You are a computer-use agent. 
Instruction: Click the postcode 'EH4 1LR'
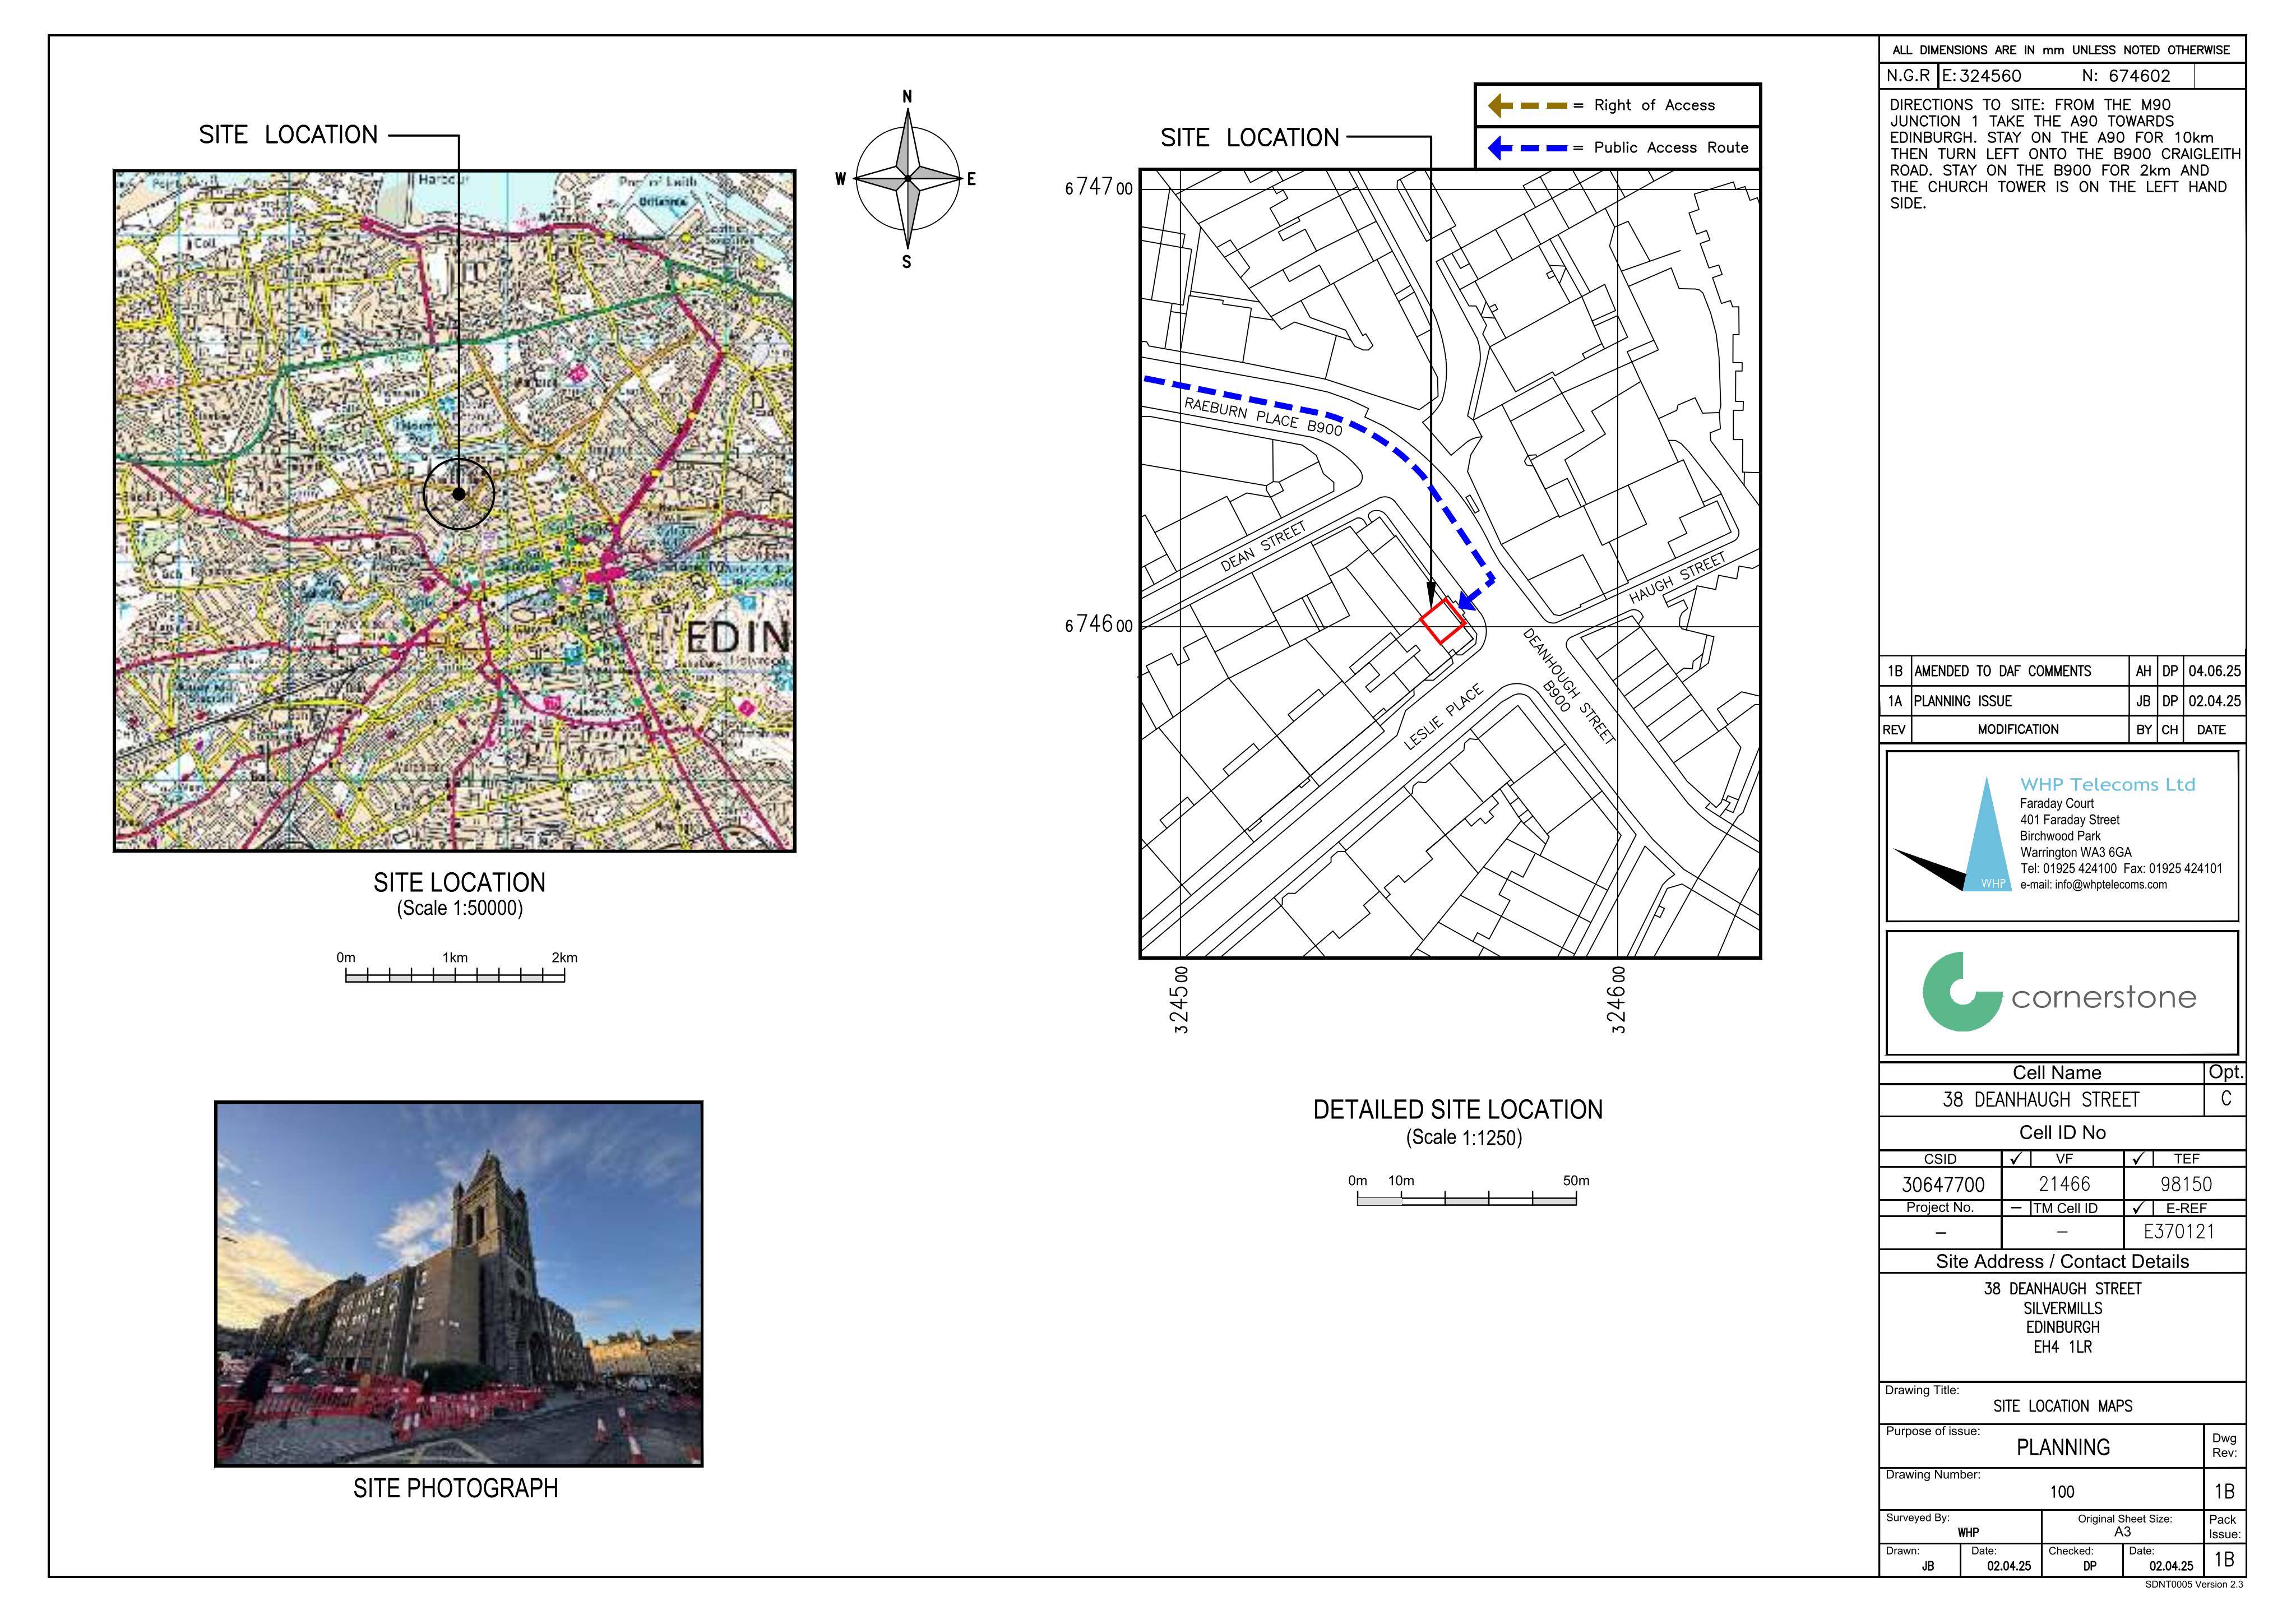2062,1348
